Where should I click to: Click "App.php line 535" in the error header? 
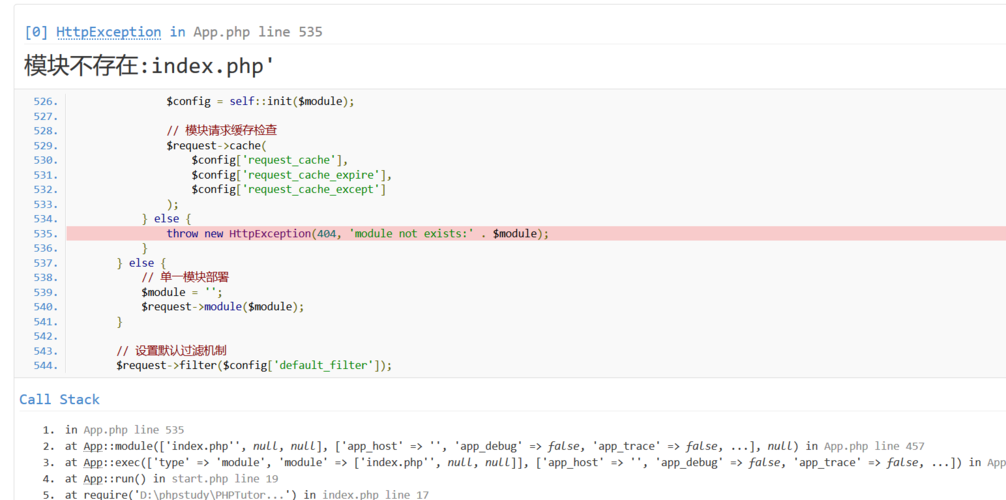point(257,32)
